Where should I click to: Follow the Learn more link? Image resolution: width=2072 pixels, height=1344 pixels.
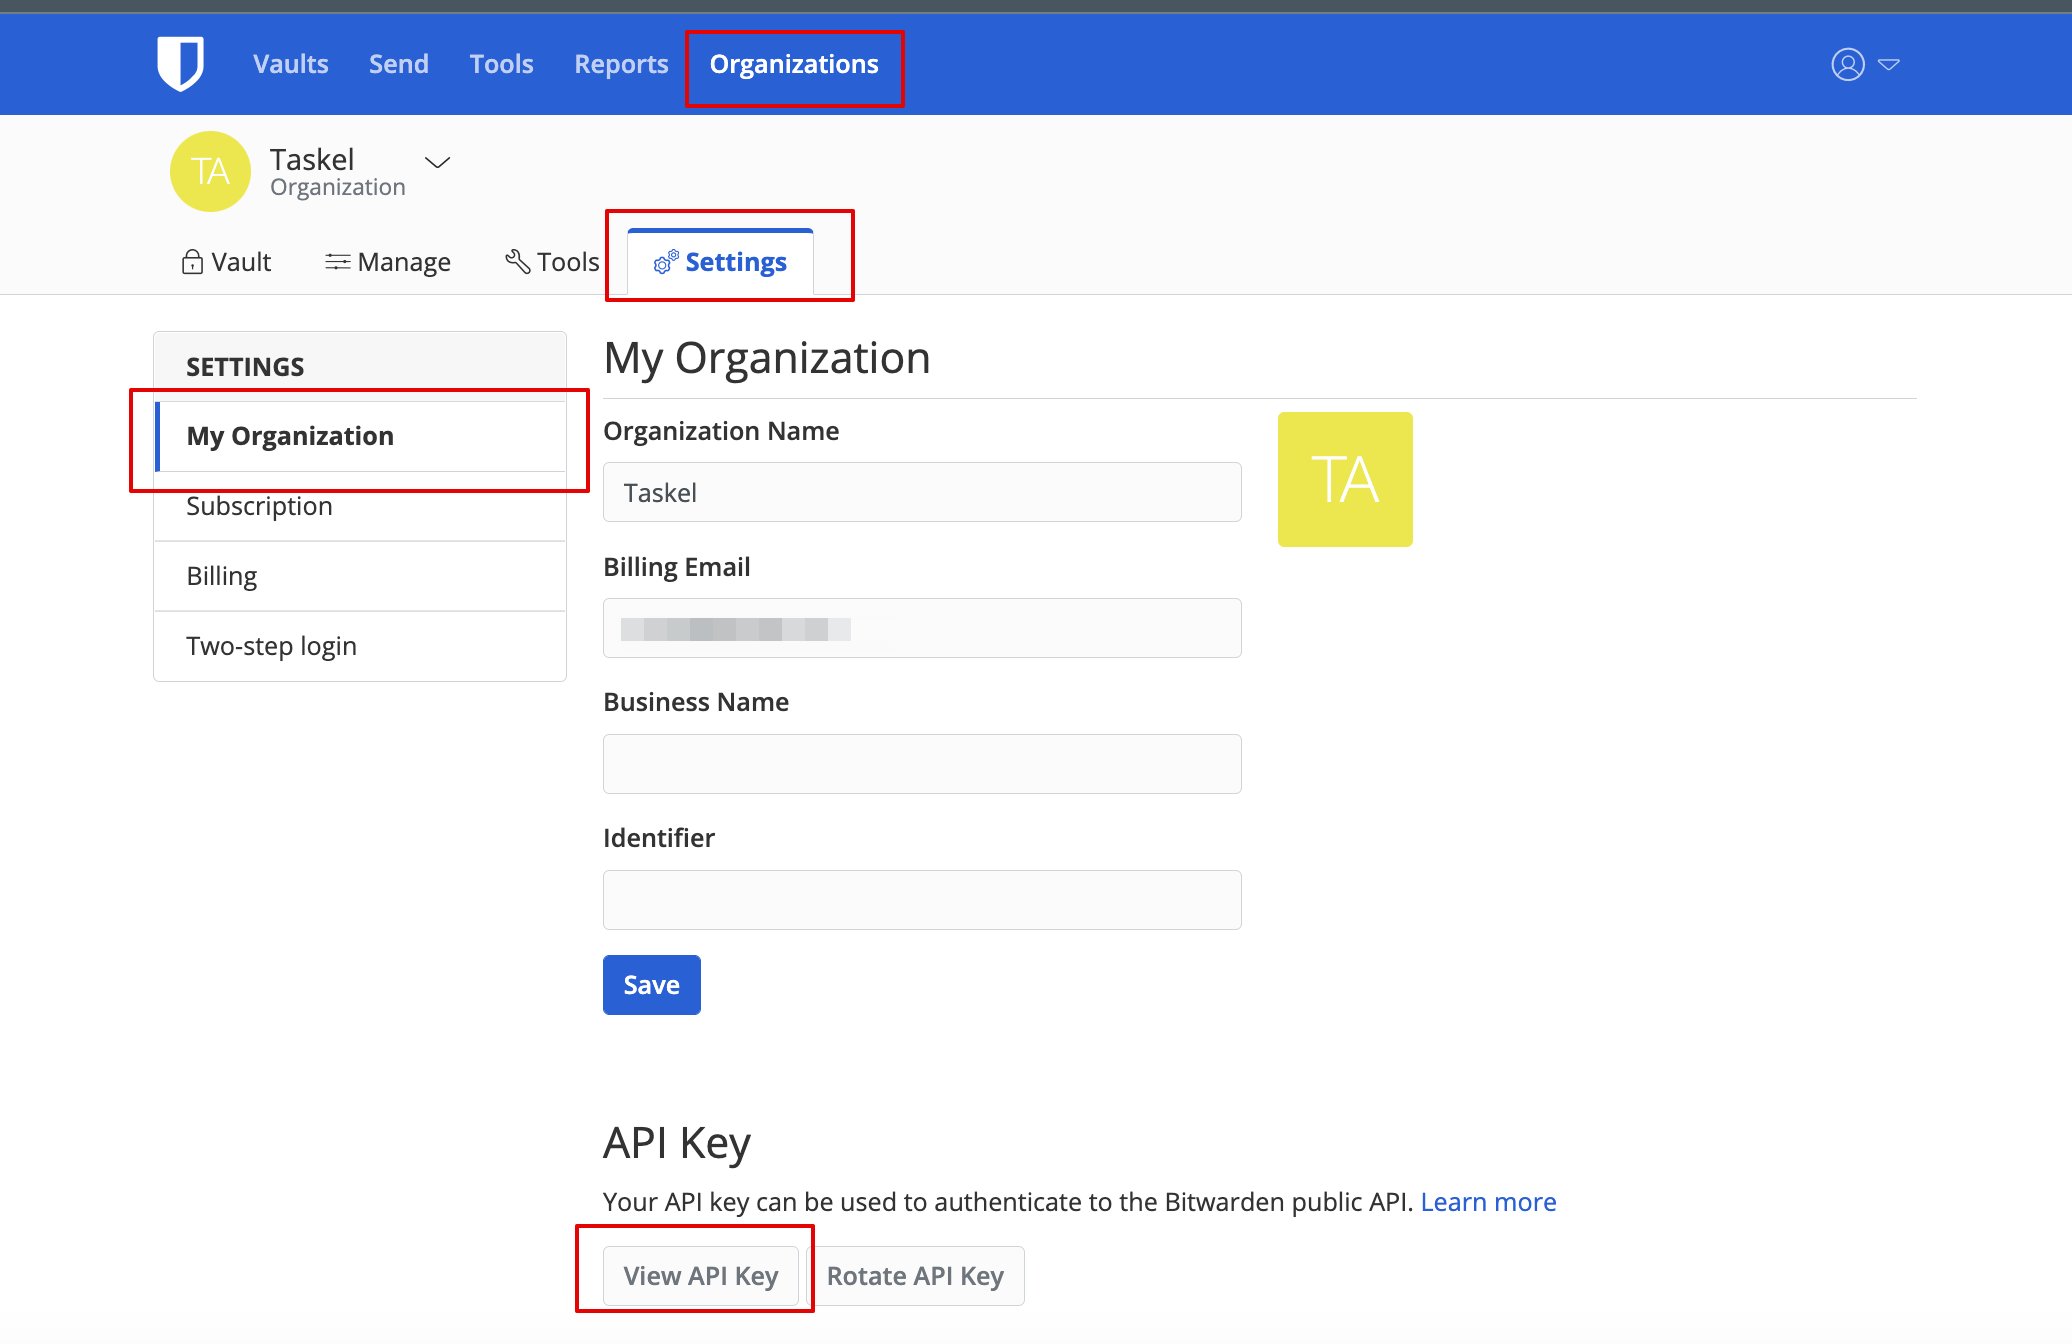1488,1202
